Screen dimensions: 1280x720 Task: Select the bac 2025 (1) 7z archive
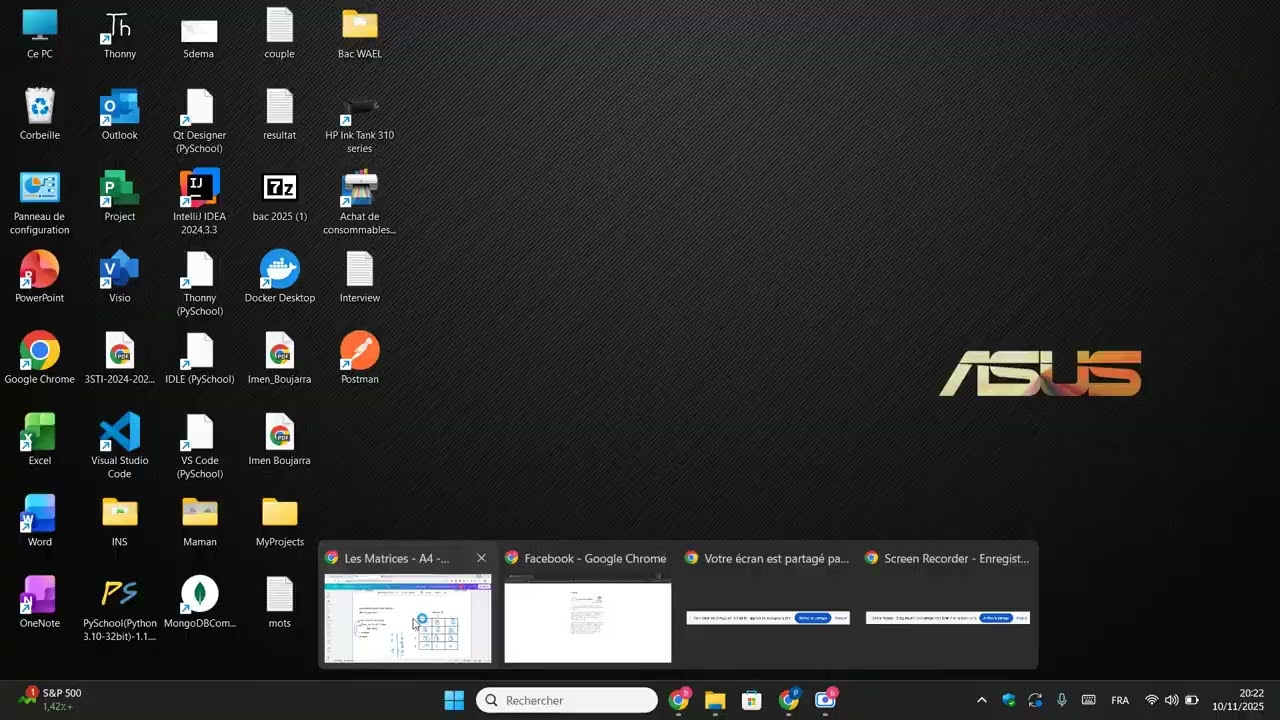point(280,196)
